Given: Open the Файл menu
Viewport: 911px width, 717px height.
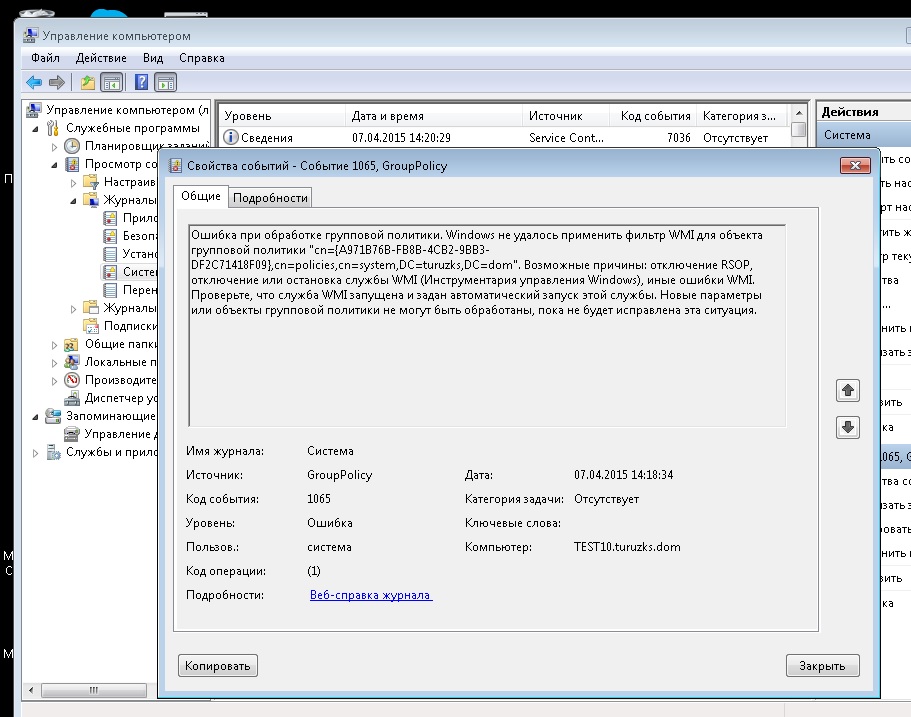Looking at the screenshot, I should tap(45, 58).
